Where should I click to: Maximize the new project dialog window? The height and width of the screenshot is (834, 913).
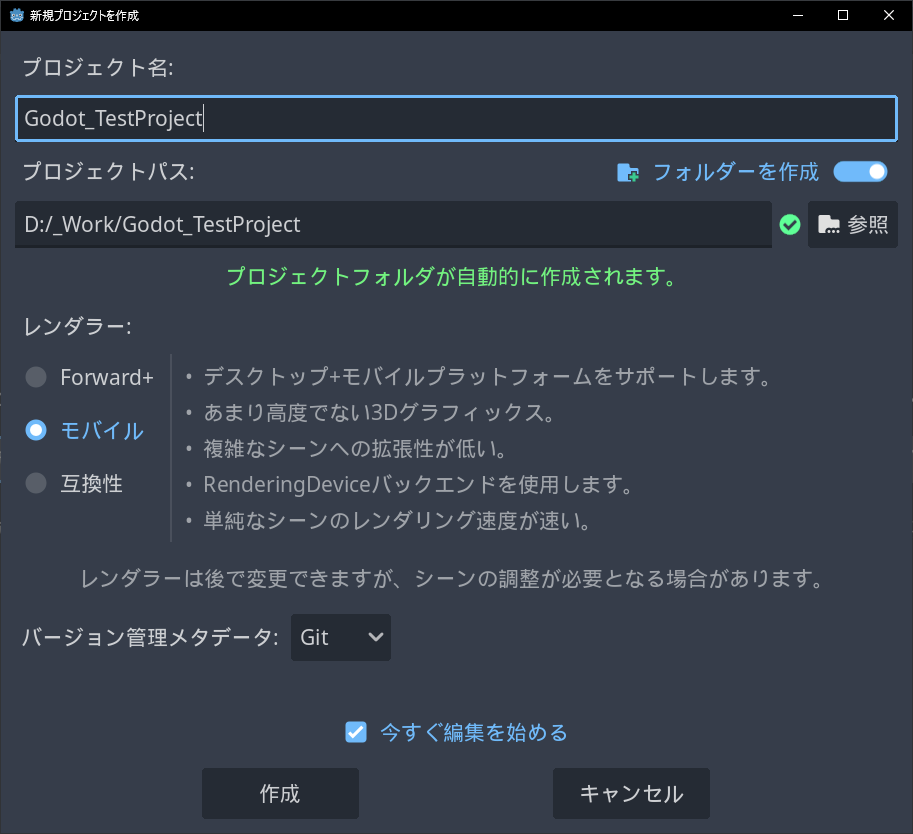pos(843,16)
